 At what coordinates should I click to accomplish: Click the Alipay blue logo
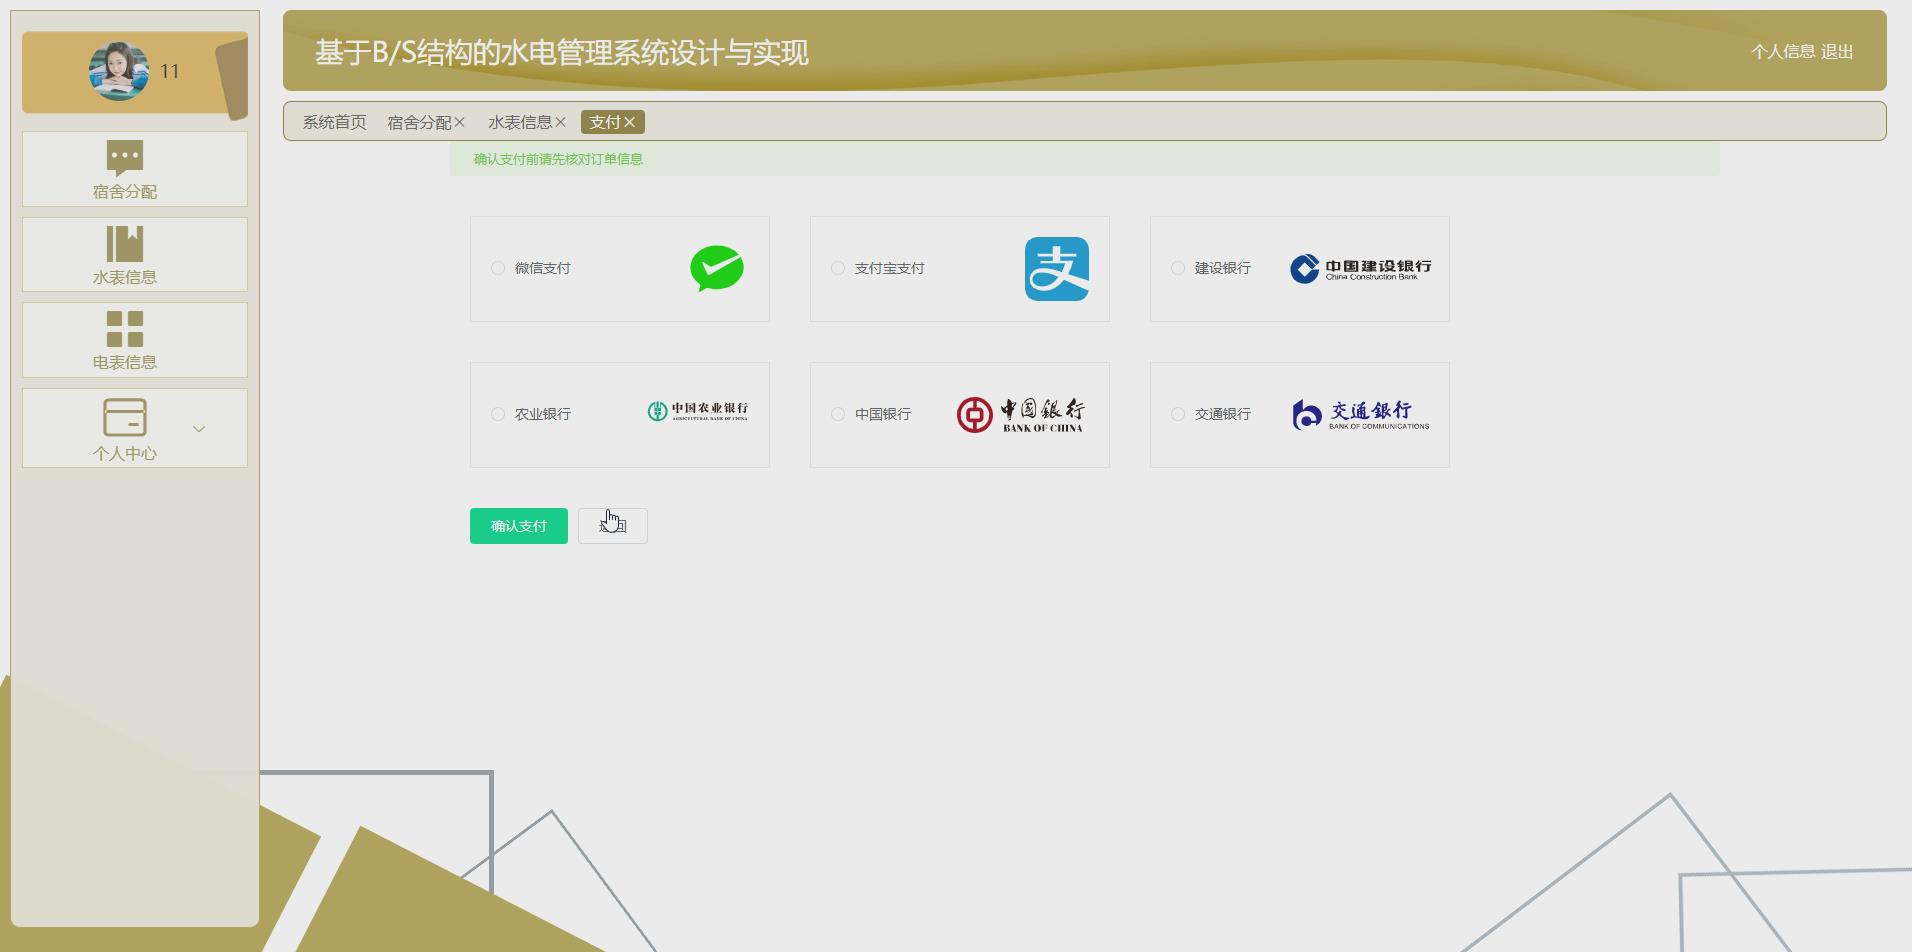point(1057,269)
